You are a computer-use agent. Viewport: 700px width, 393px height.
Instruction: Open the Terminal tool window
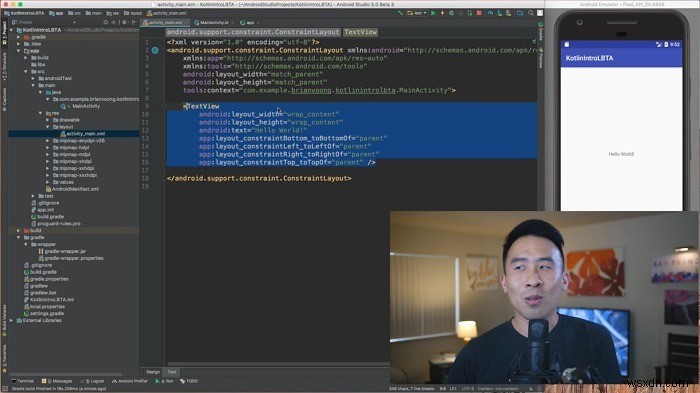tap(22, 381)
